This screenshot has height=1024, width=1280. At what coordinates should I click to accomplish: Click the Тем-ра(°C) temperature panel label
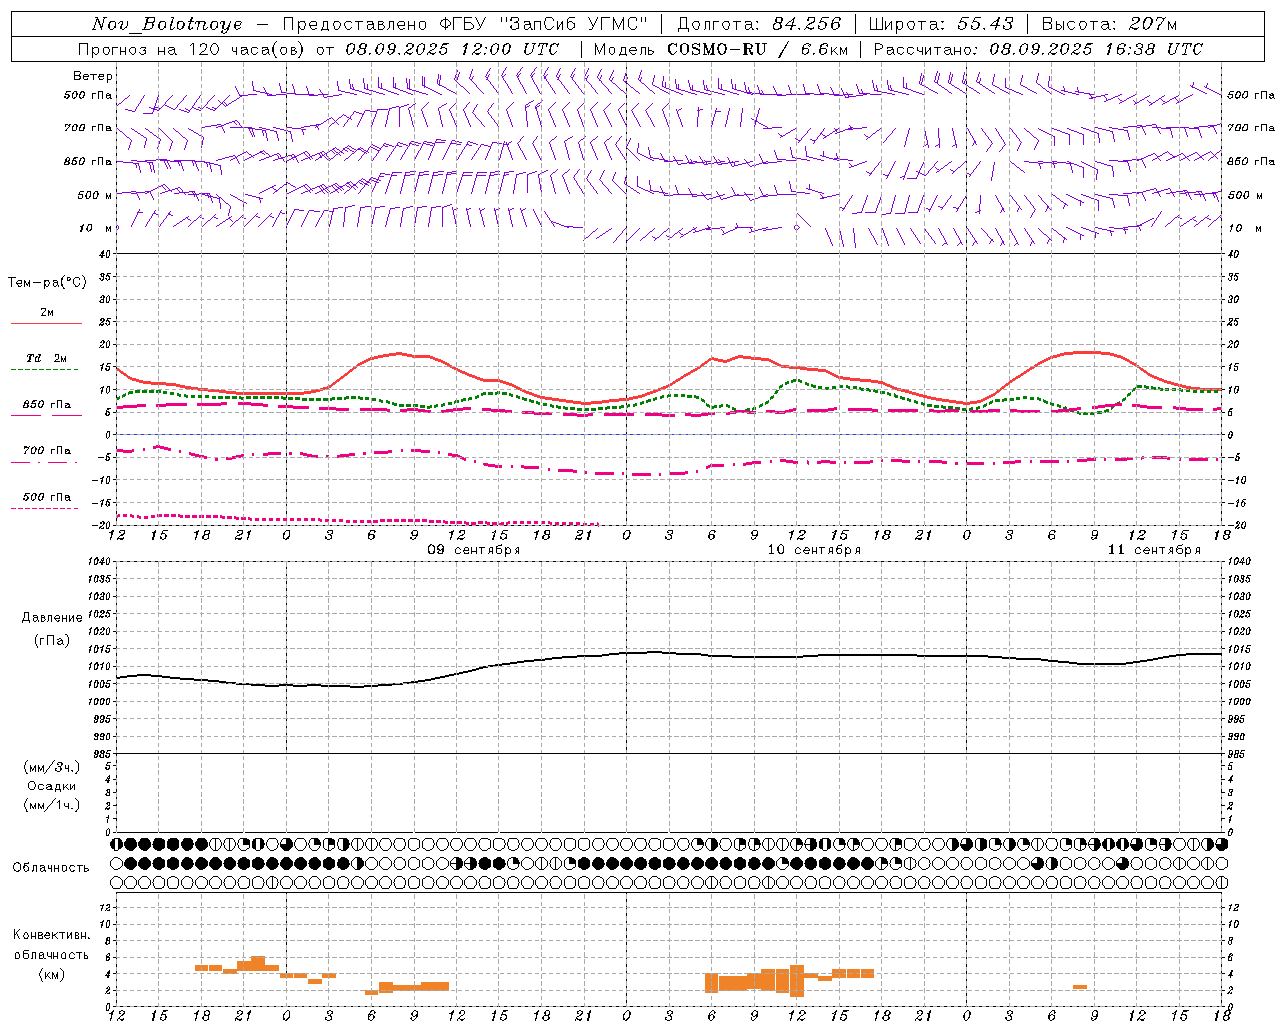point(47,283)
